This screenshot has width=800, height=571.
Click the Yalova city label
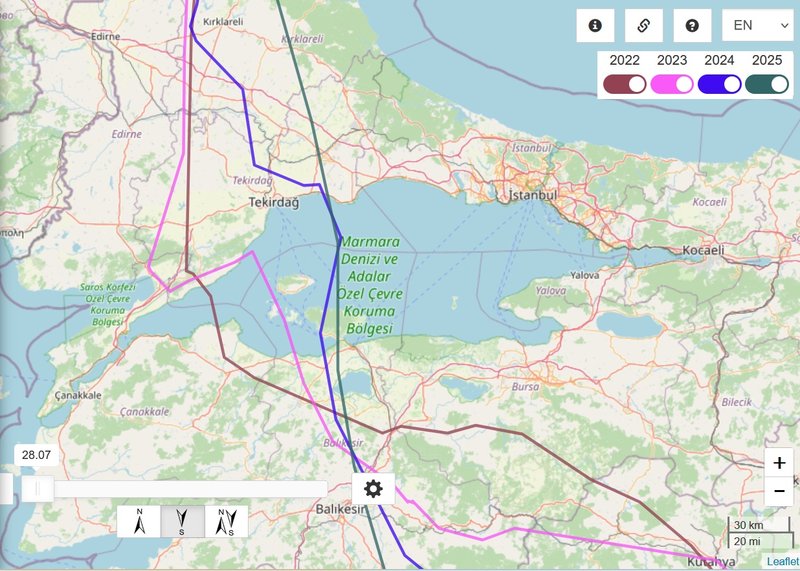pos(585,275)
